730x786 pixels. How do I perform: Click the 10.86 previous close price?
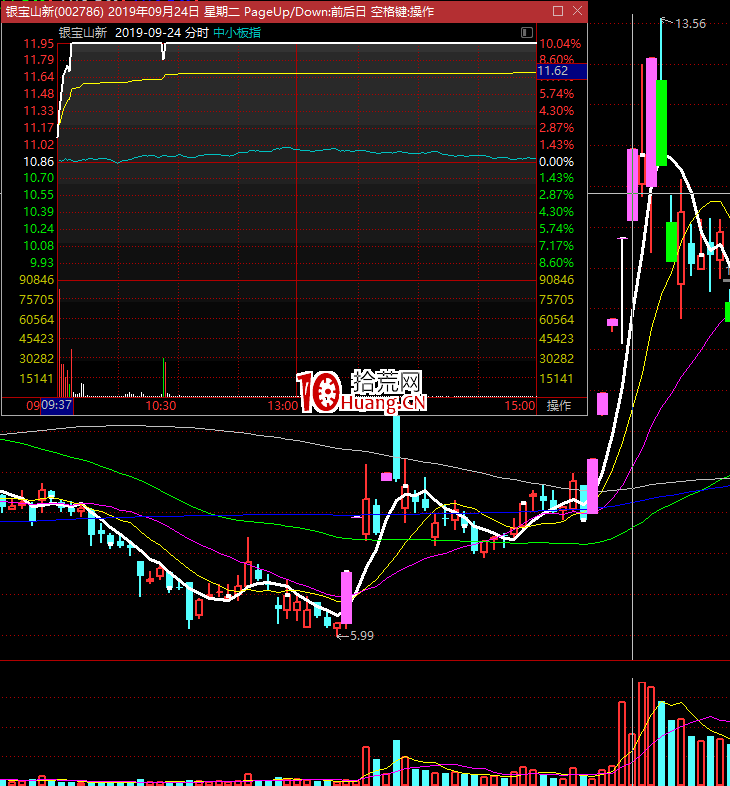point(39,162)
